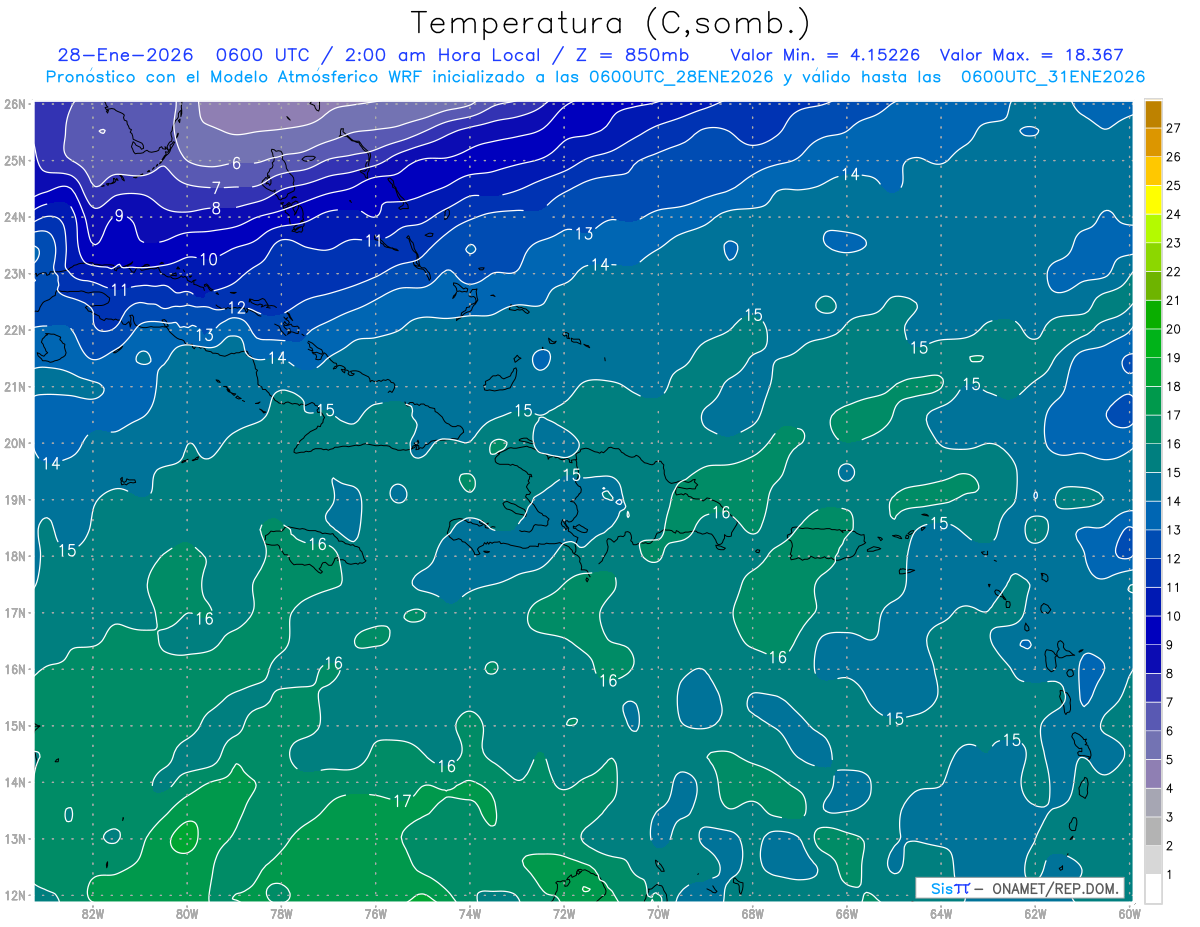Click the white band of the color scale
This screenshot has width=1200, height=927.
1153,888
